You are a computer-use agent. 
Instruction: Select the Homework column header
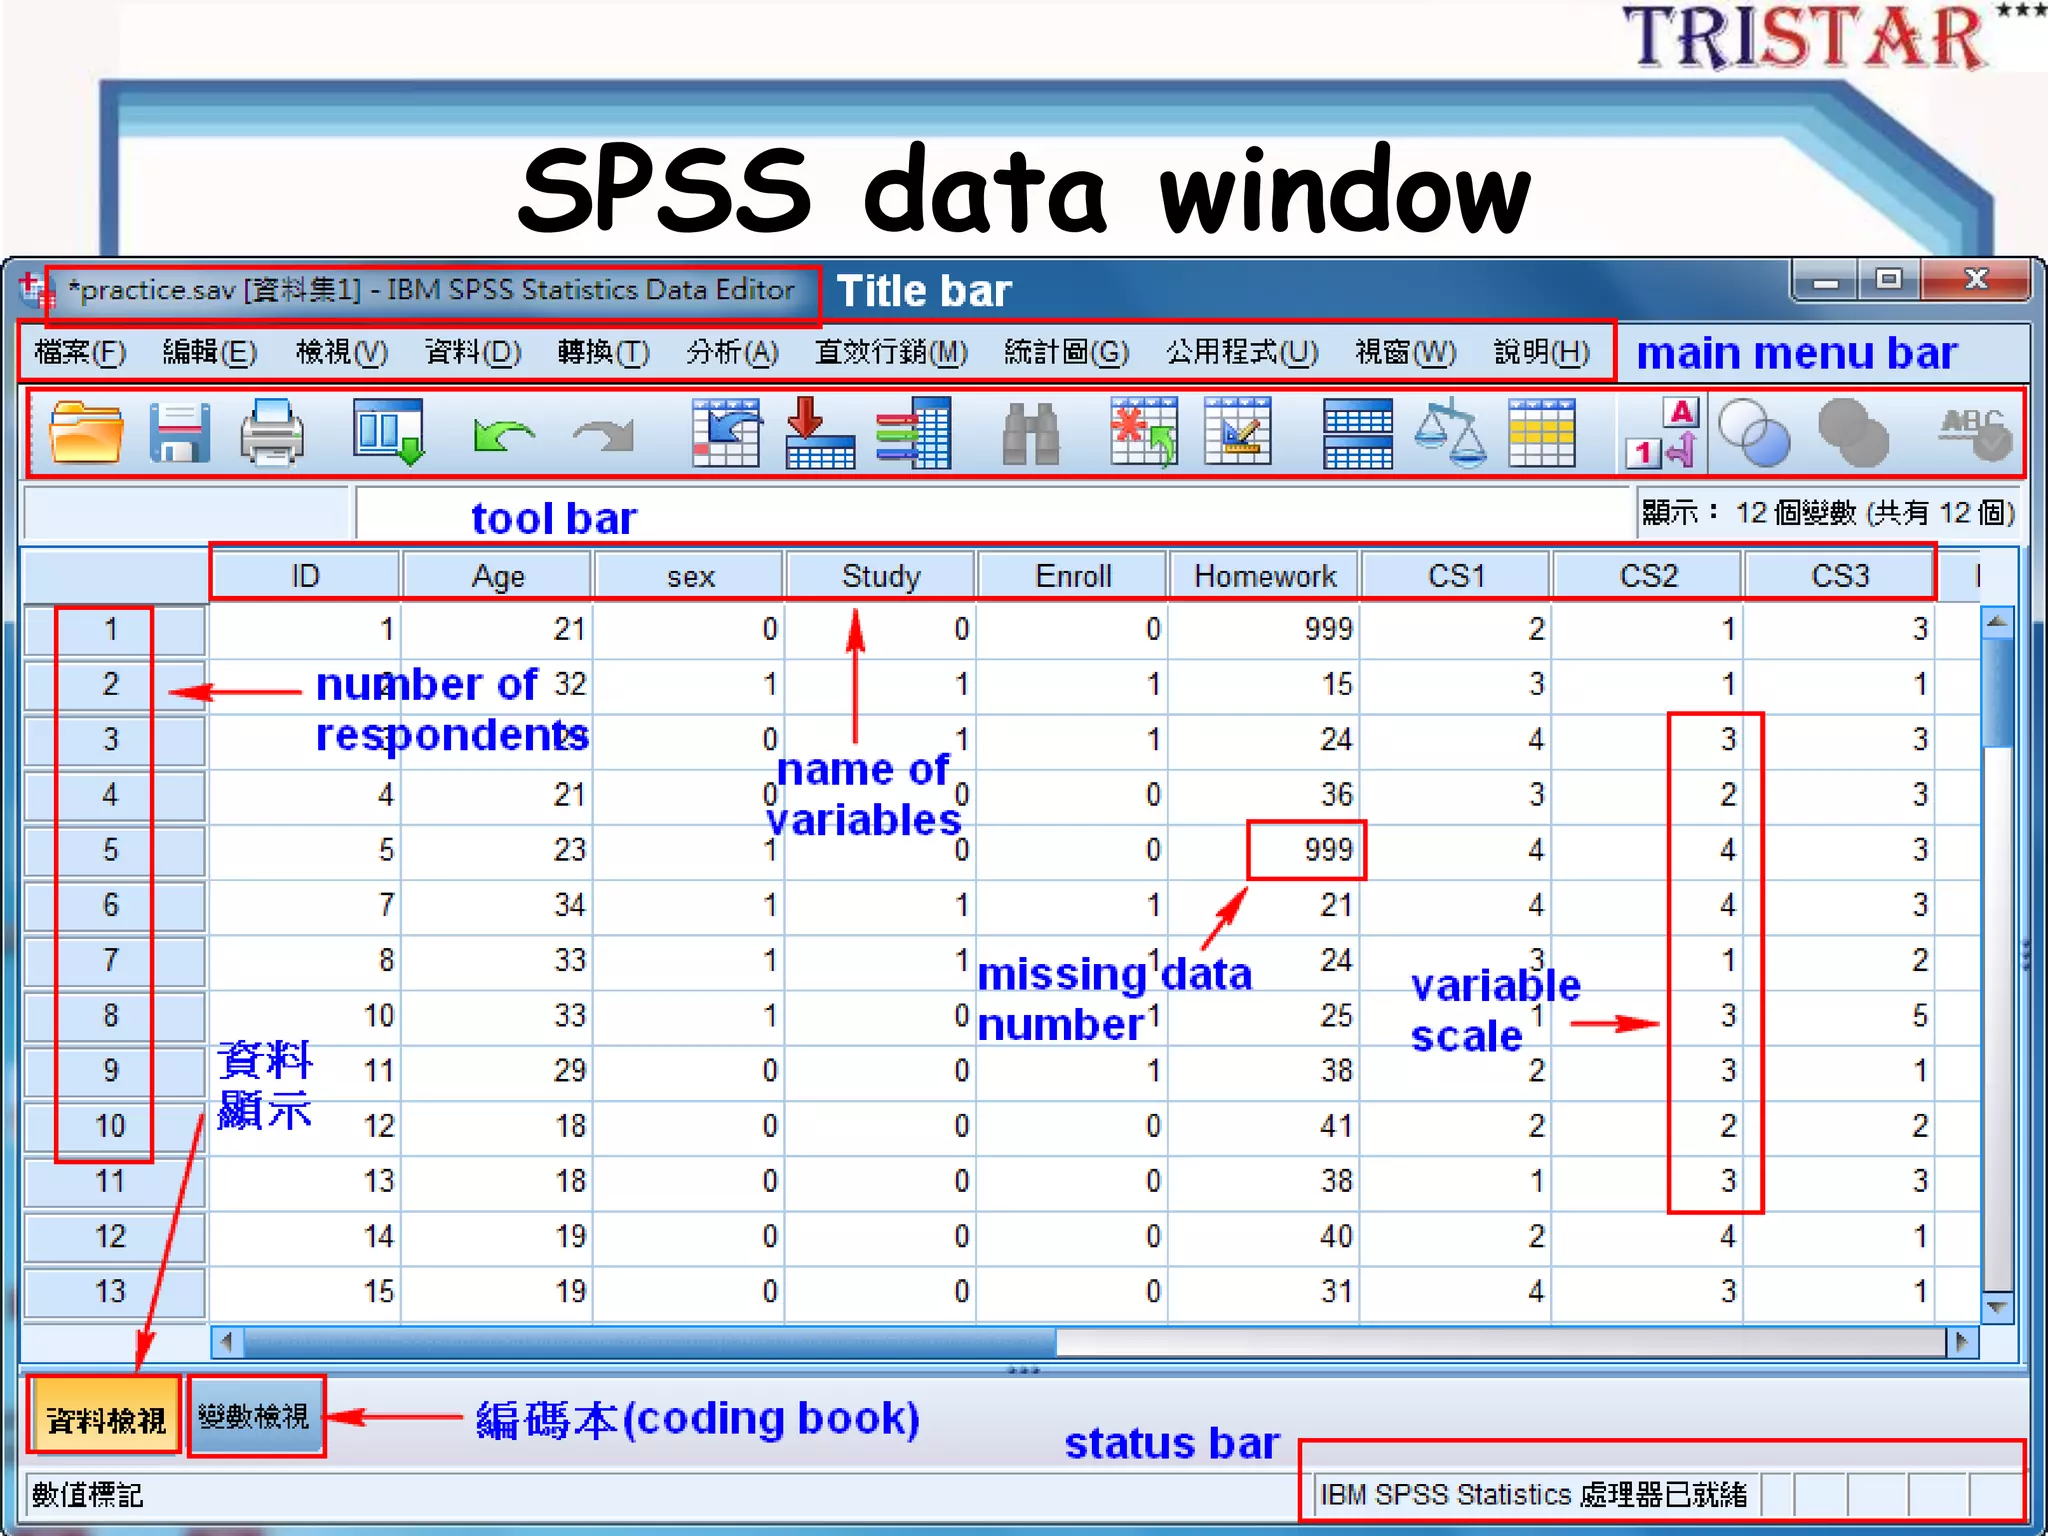1265,575
